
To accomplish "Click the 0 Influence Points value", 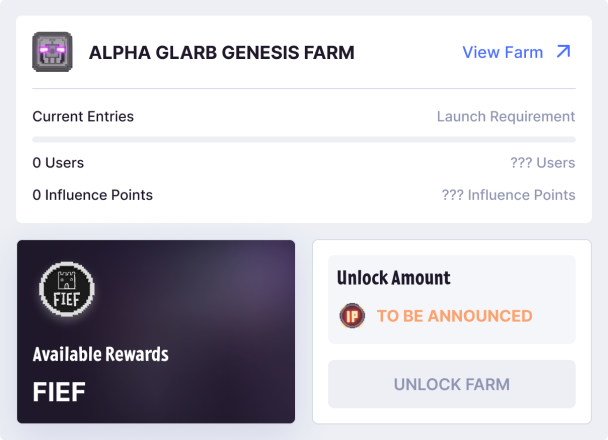I will (x=93, y=195).
